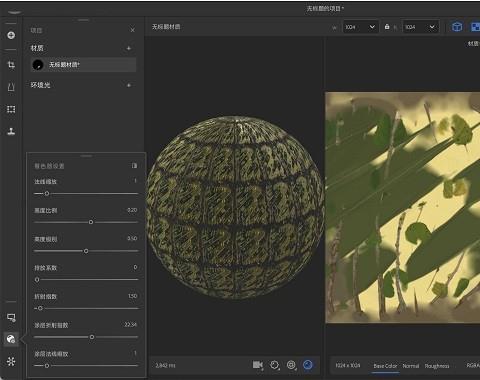Click the 22.34 value field
This screenshot has height=380, width=480.
pyautogui.click(x=131, y=324)
